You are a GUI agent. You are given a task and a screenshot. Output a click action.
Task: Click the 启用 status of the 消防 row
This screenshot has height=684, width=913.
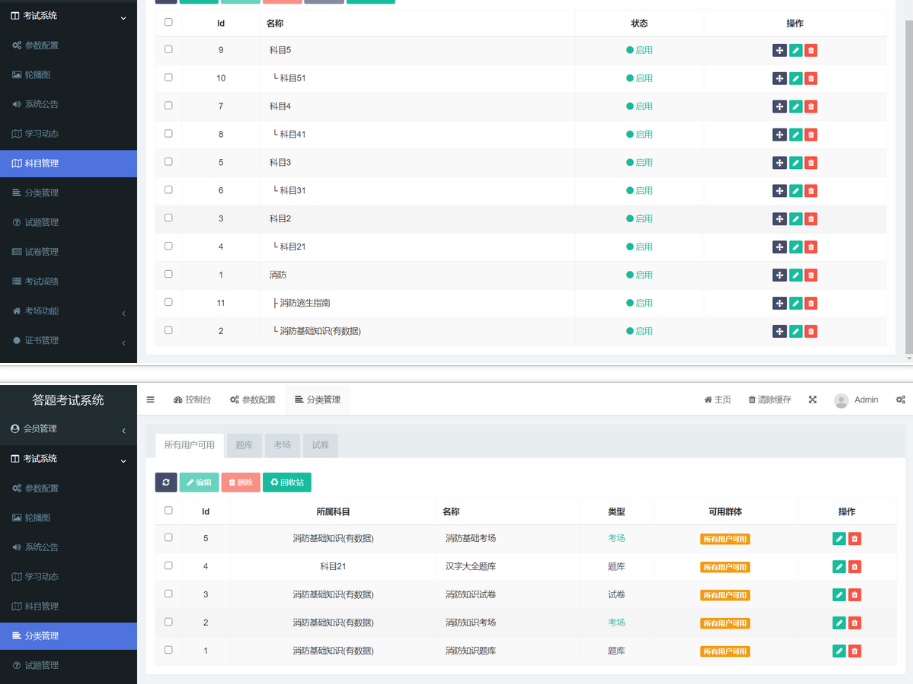[639, 275]
